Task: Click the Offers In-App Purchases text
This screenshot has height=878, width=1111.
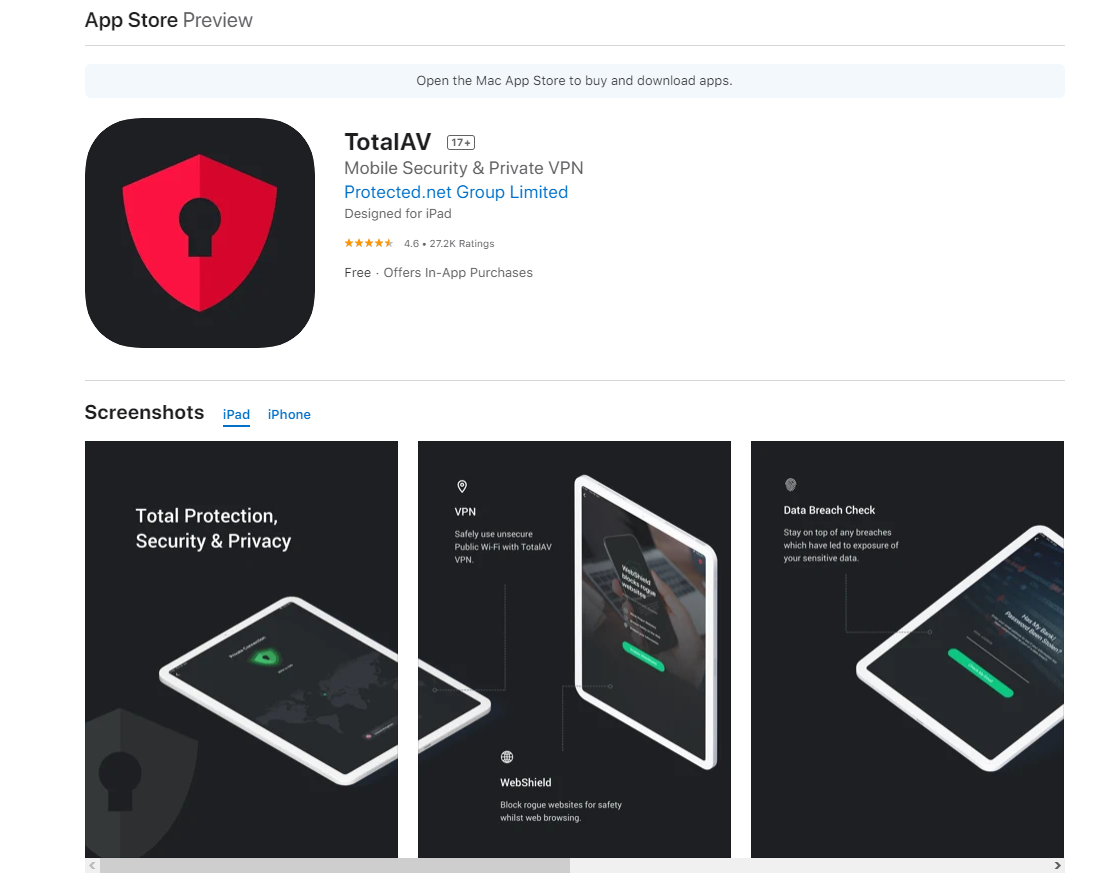Action: point(458,273)
